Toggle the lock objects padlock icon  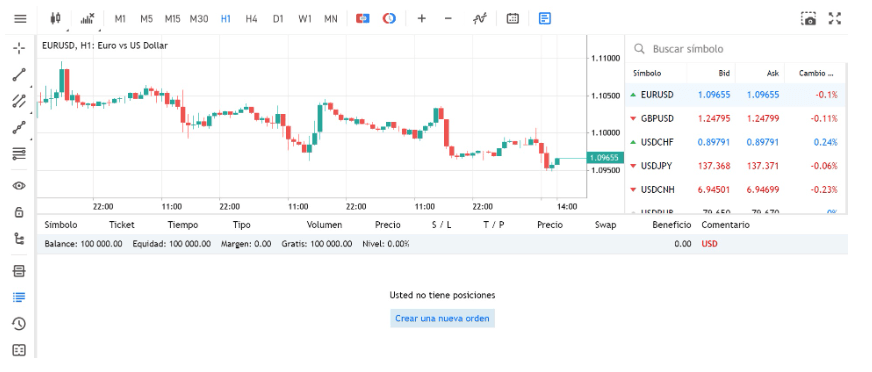(19, 212)
